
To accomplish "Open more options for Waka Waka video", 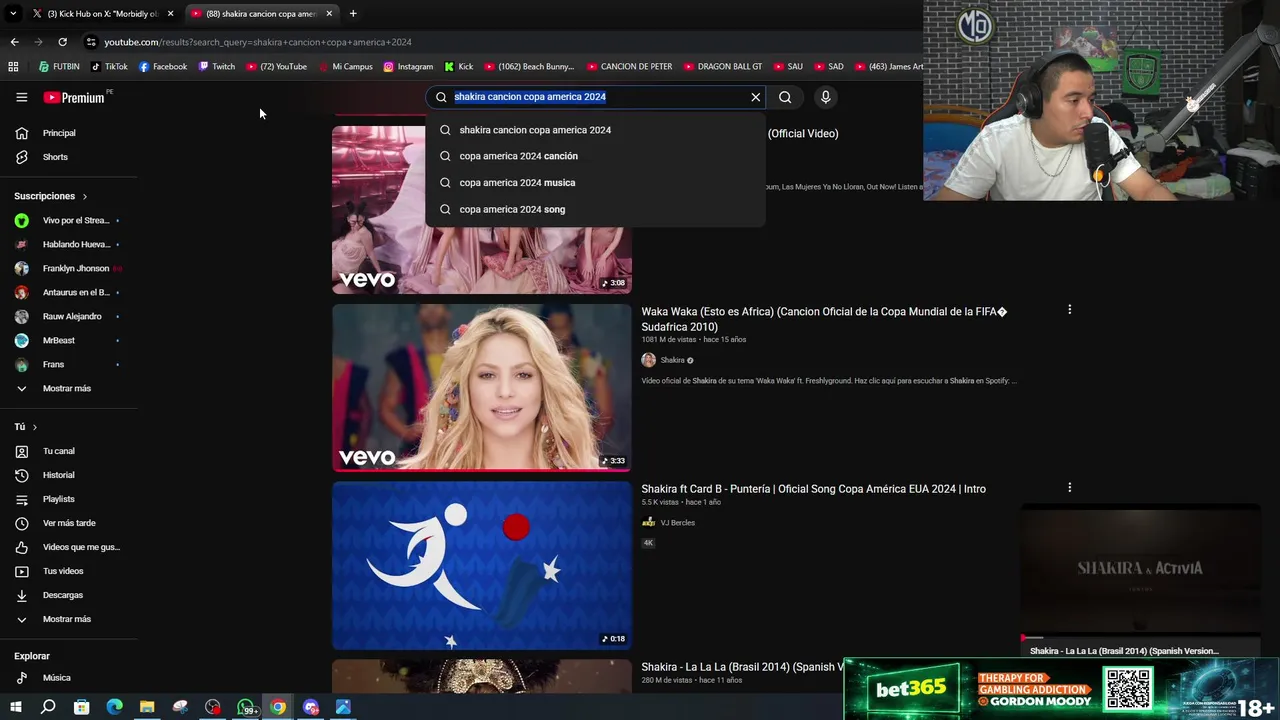I will coord(1069,310).
